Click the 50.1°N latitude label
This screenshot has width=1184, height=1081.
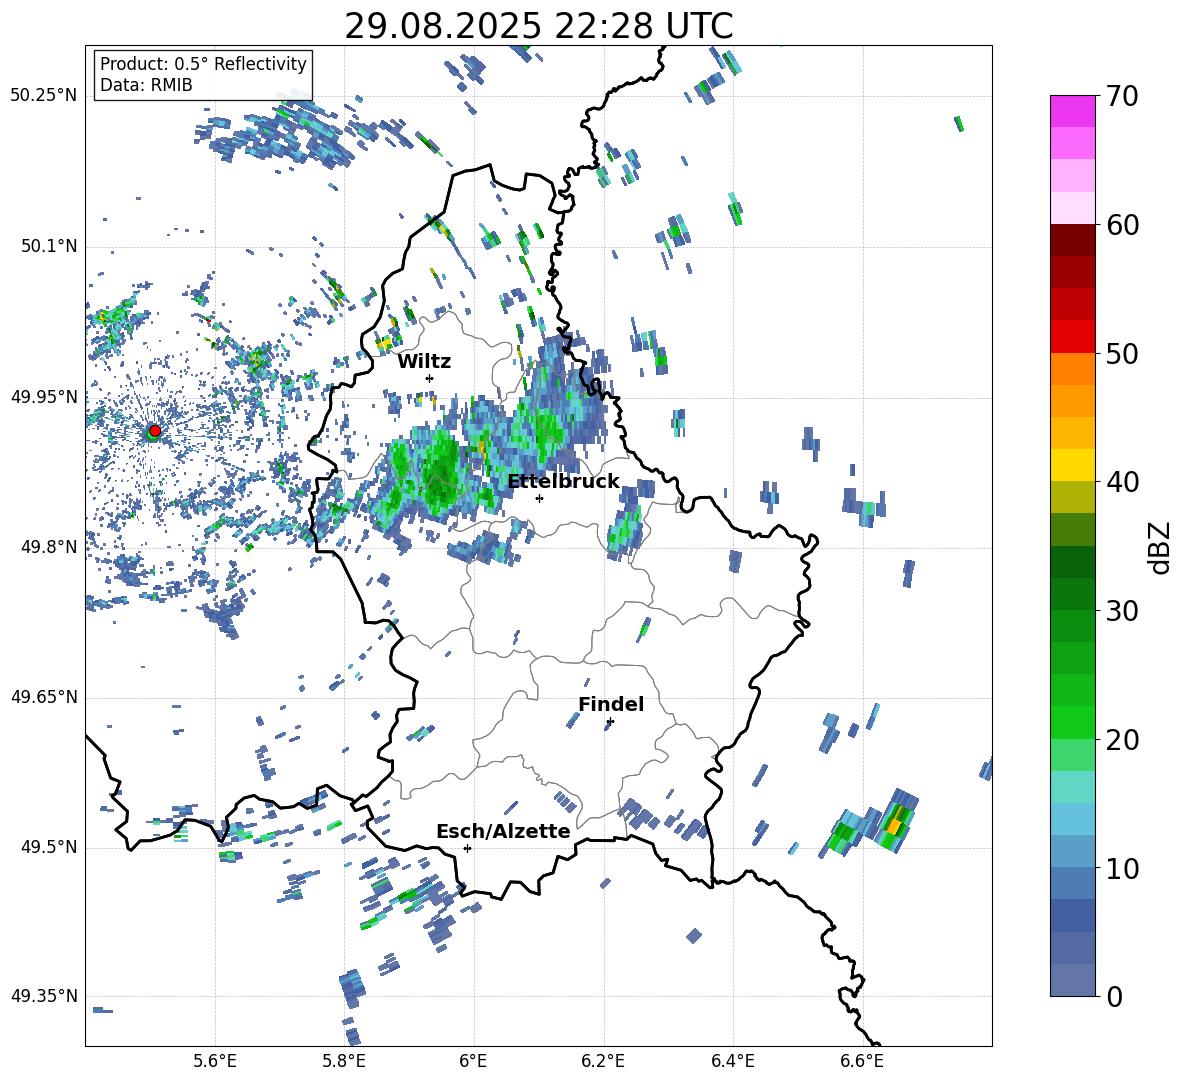pyautogui.click(x=49, y=246)
